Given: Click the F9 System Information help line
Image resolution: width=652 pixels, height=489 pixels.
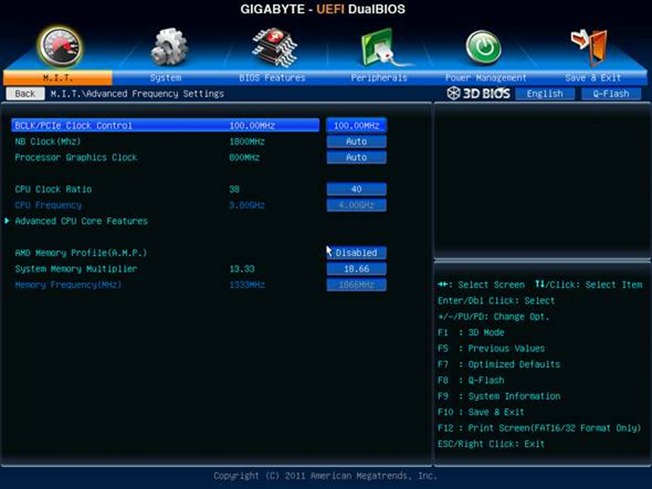Looking at the screenshot, I should tap(499, 396).
